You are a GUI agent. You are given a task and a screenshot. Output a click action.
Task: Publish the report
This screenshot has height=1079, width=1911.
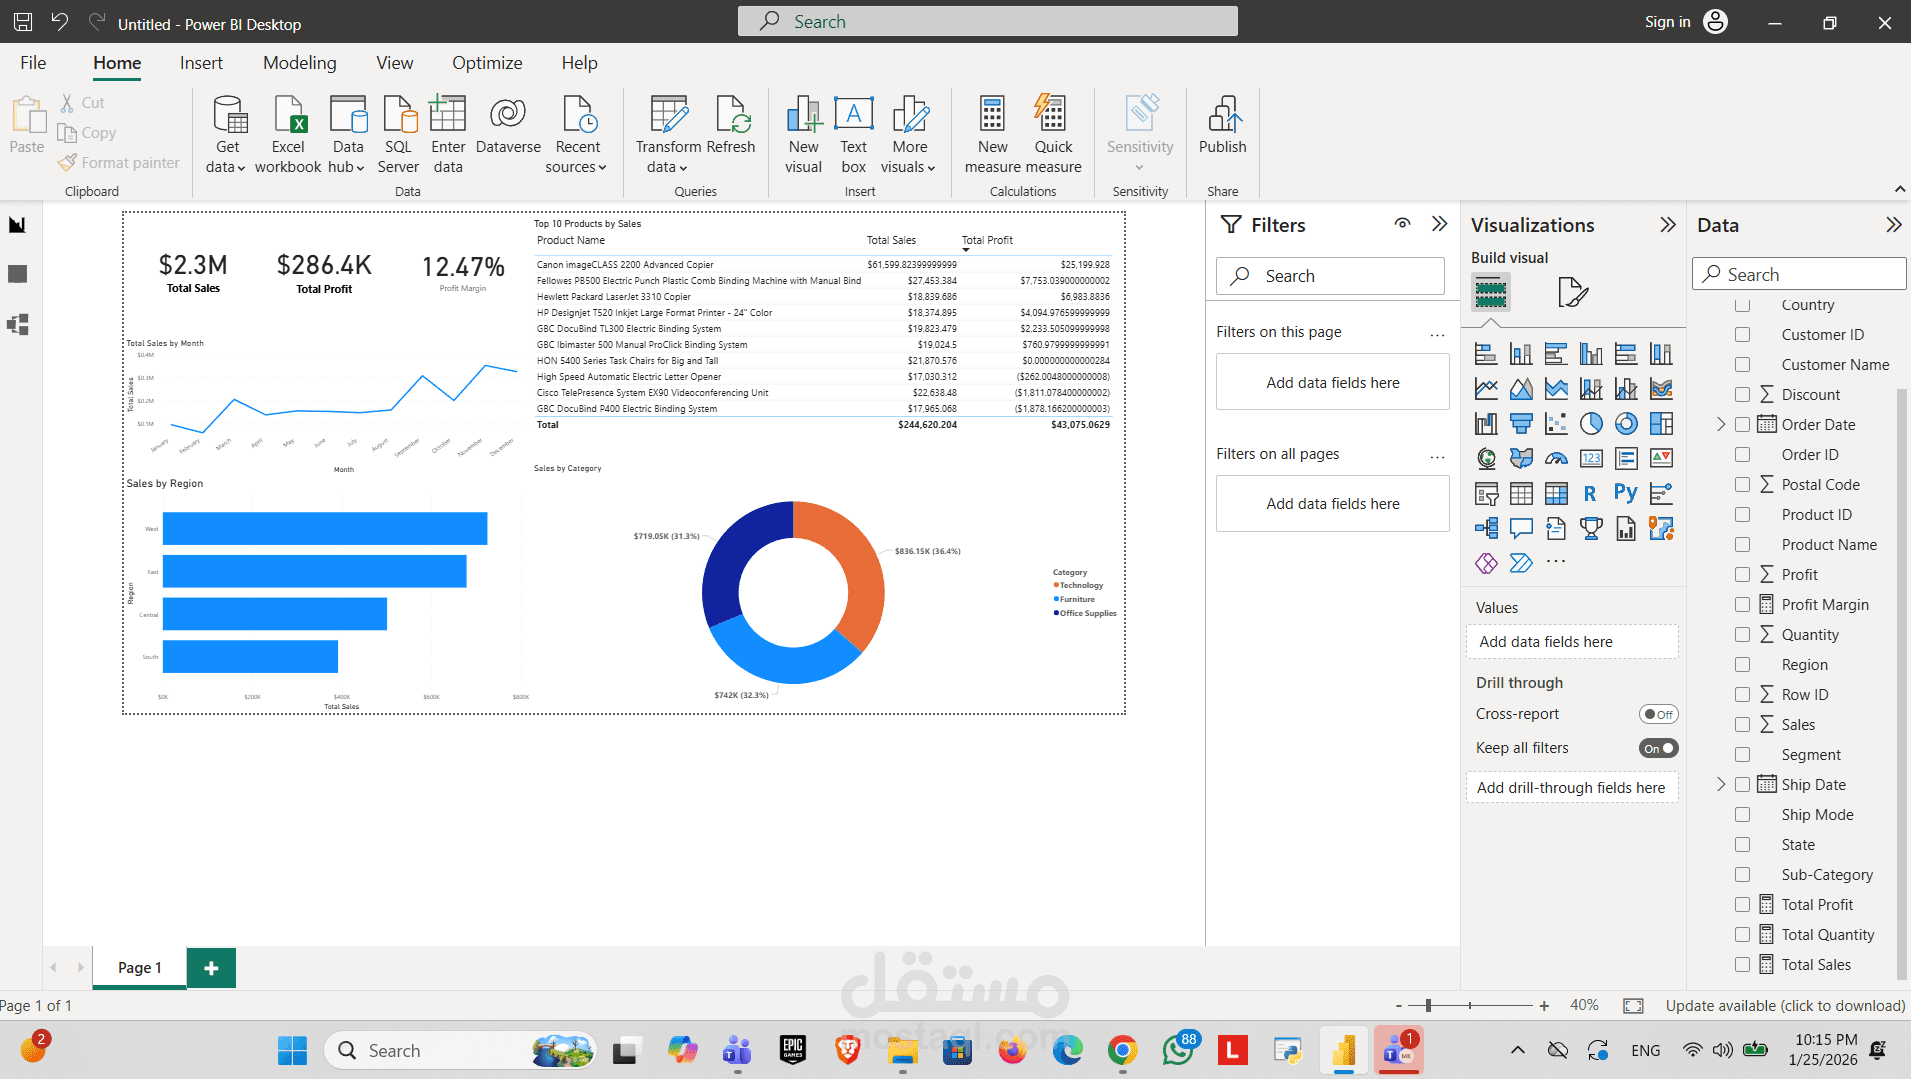click(1222, 125)
